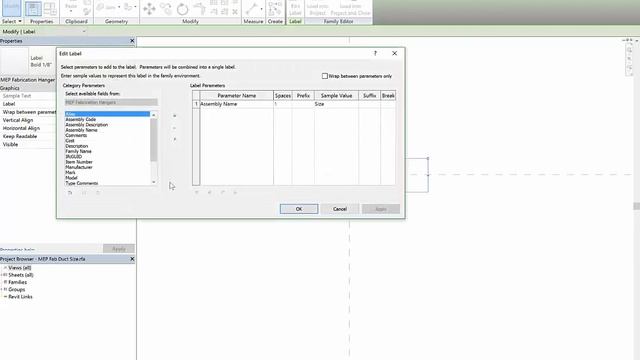Select Manufacturer in the parameter list
This screenshot has height=360, width=640.
click(79, 167)
